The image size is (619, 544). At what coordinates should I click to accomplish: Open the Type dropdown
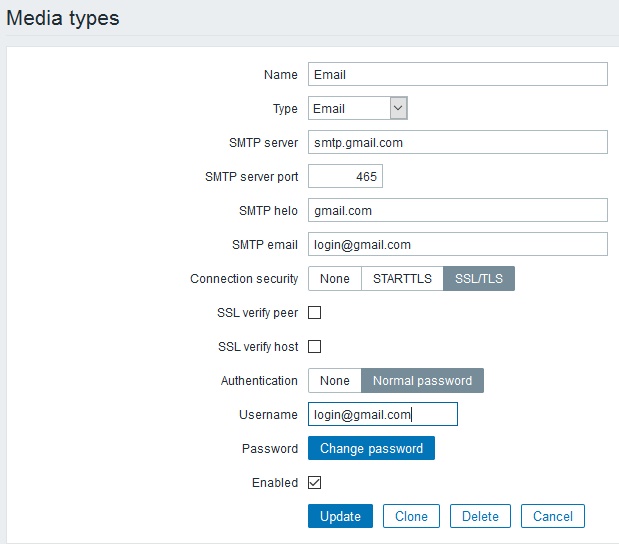click(x=357, y=108)
